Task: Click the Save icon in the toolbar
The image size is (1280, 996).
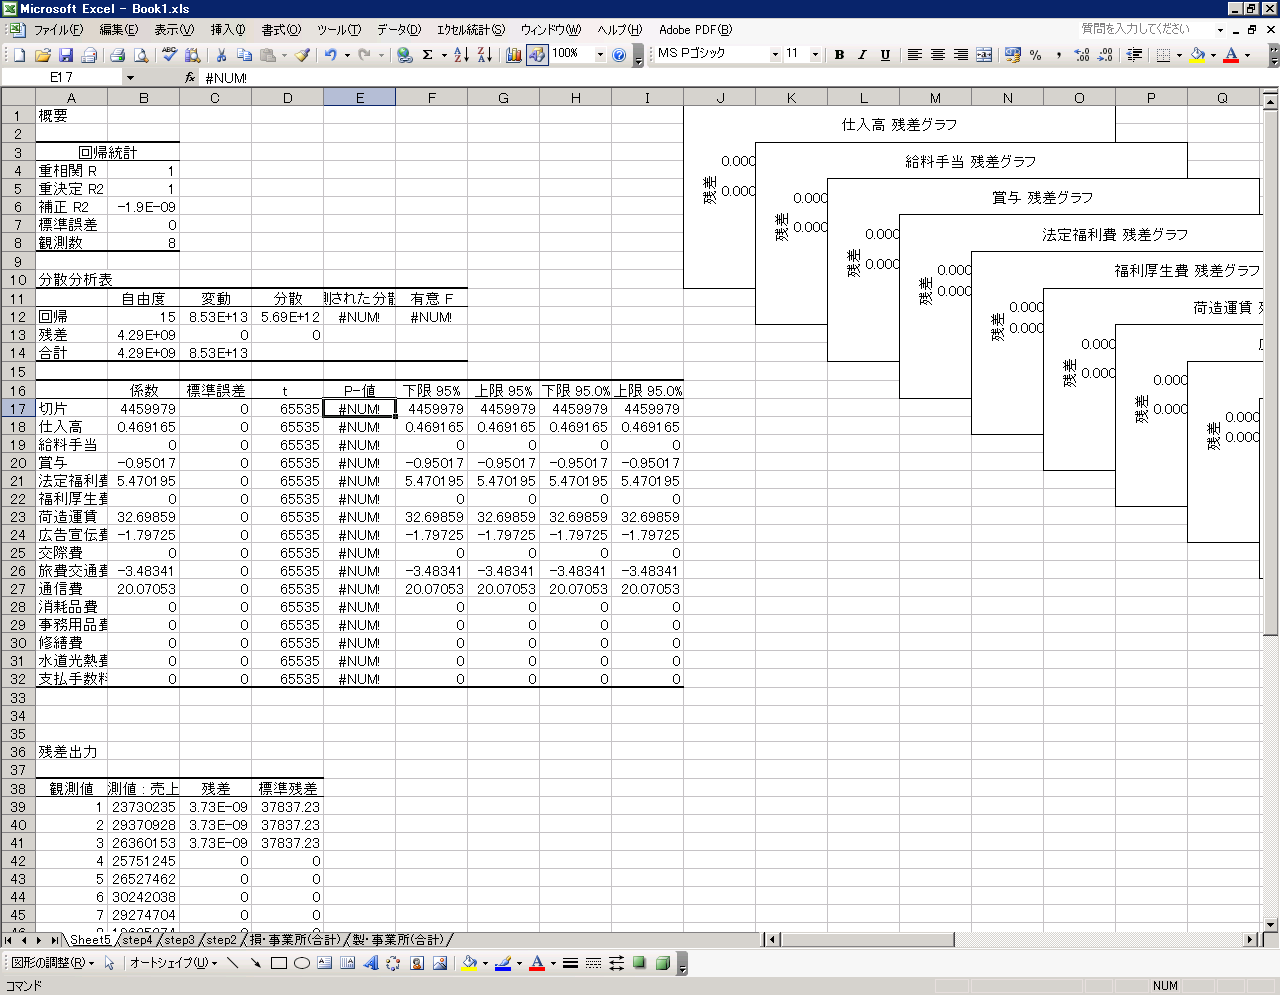Action: [66, 55]
